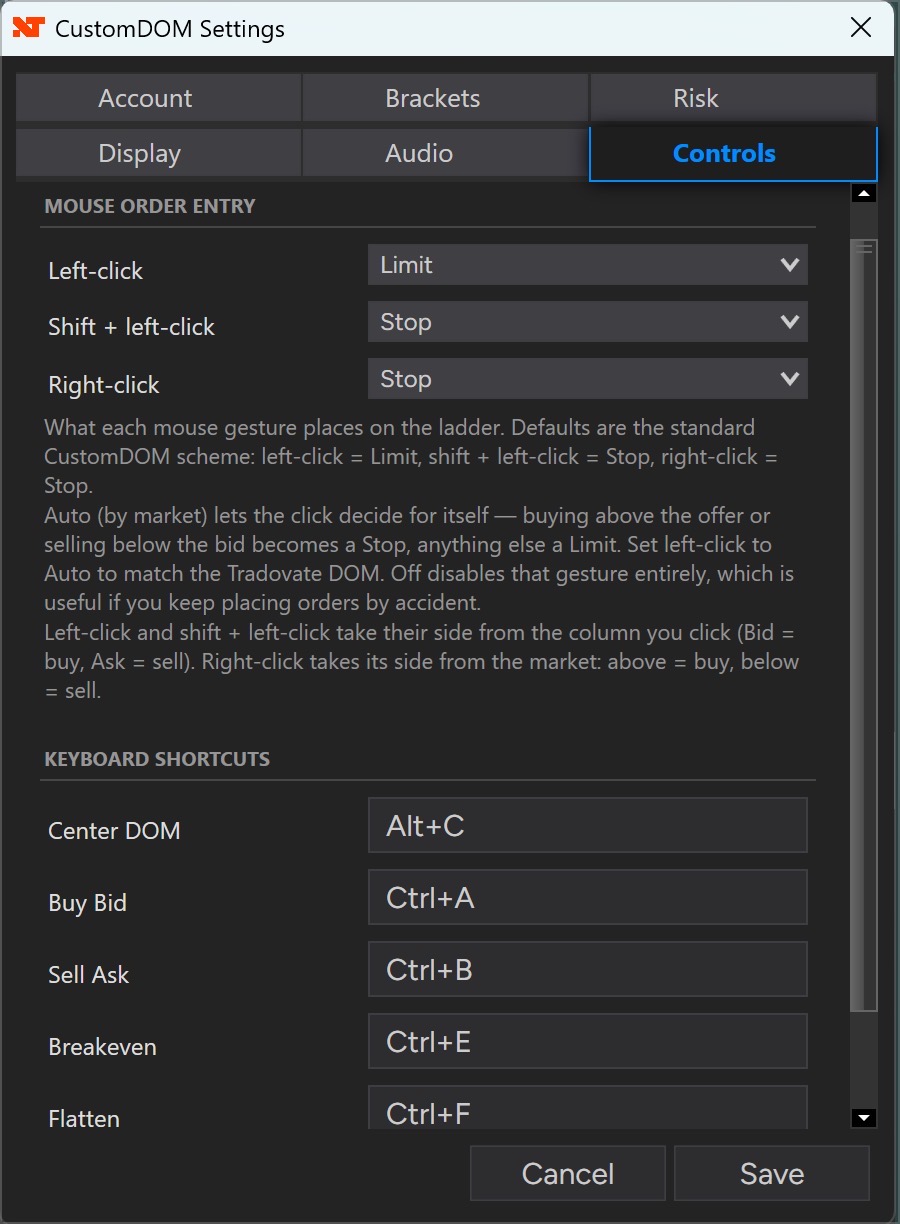The height and width of the screenshot is (1224, 900).
Task: Open the Account tab
Action: click(x=158, y=98)
